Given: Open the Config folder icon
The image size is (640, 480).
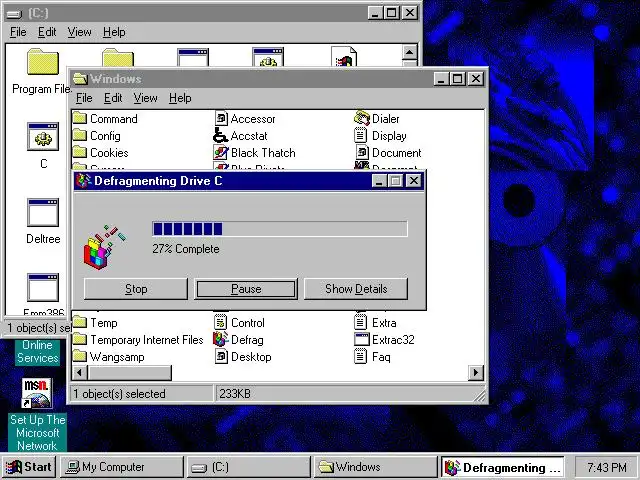Looking at the screenshot, I should pos(80,136).
